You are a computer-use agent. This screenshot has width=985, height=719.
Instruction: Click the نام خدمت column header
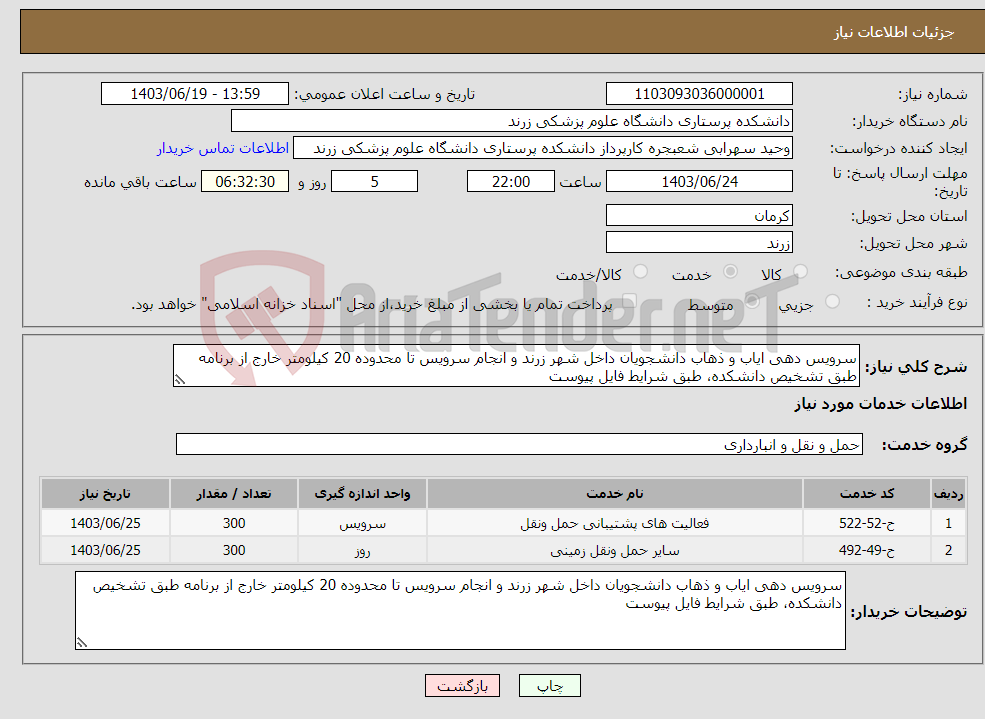614,494
